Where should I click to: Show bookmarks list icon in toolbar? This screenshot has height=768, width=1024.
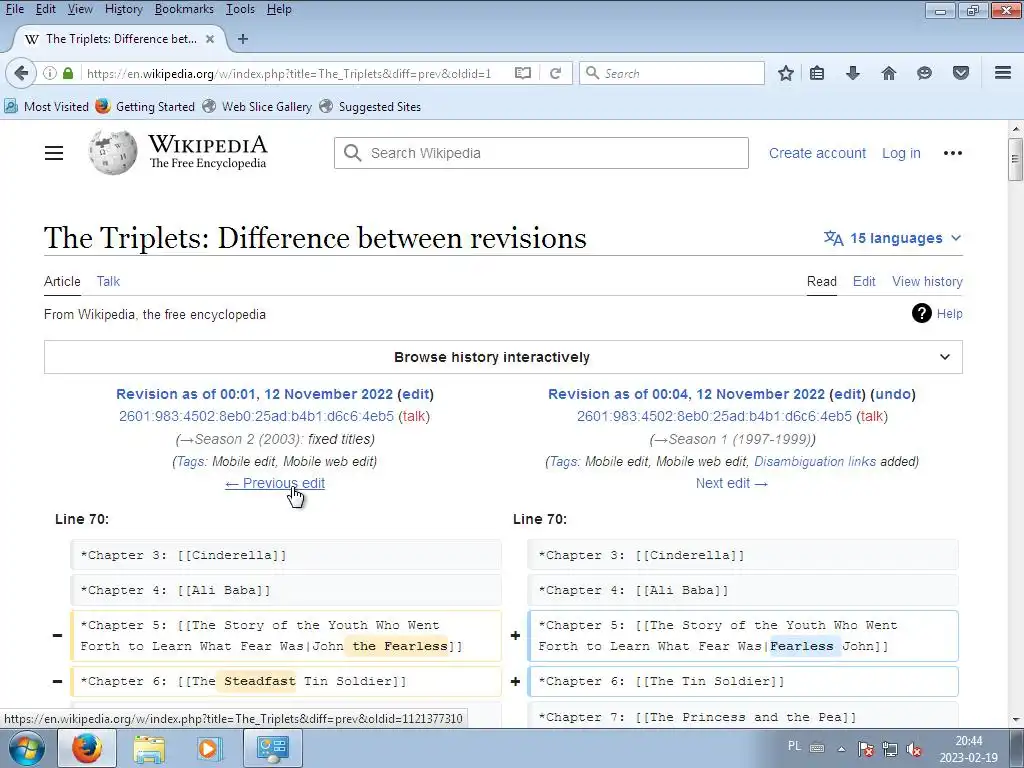tap(816, 73)
